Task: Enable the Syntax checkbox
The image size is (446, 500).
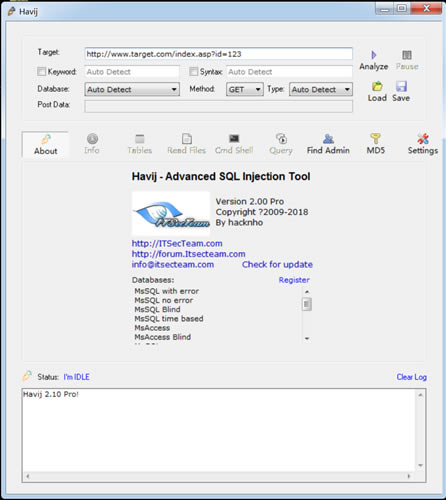Action: pyautogui.click(x=194, y=71)
